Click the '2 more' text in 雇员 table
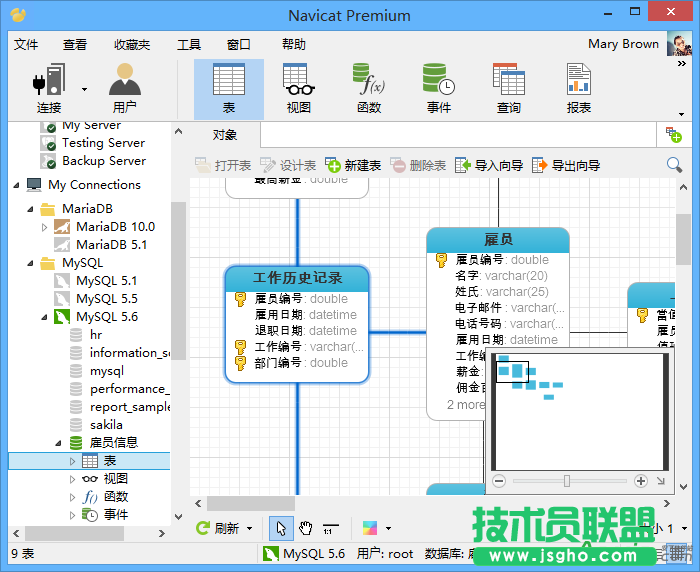Screen dimensions: 700x572 click(x=466, y=405)
